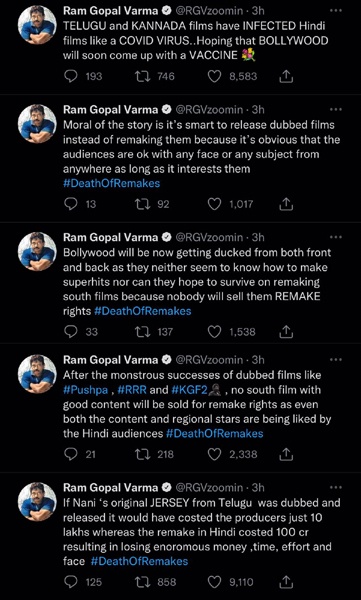
Task: Retweet the tweet with 746 retweets
Action: [x=143, y=77]
